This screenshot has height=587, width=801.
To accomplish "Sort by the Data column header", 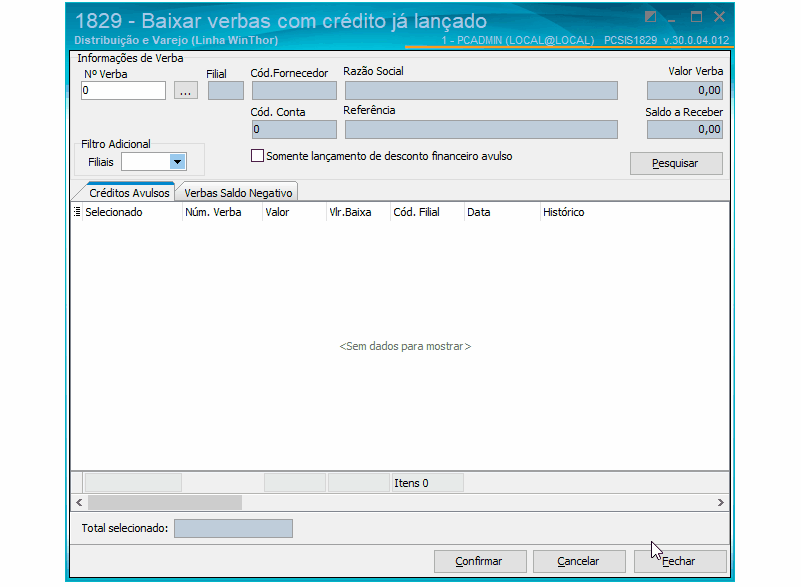I will [x=502, y=212].
